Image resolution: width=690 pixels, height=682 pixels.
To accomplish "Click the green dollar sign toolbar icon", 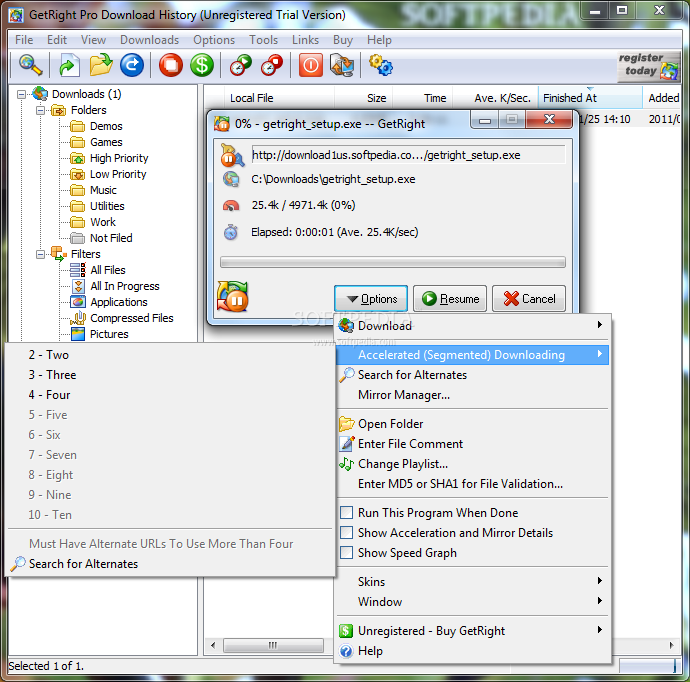I will coord(202,65).
